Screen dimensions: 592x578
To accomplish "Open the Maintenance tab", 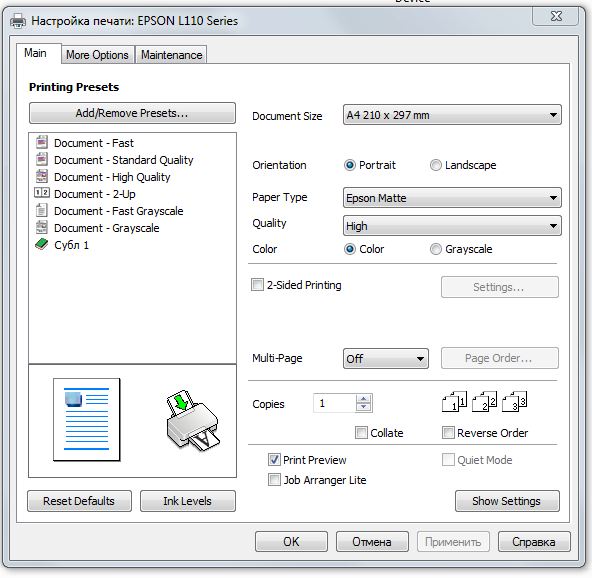I will click(172, 55).
